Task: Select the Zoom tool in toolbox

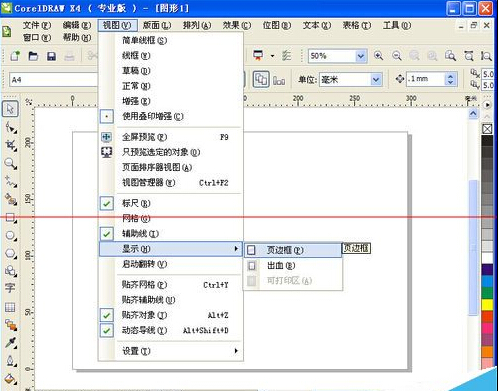Action: pyautogui.click(x=10, y=164)
